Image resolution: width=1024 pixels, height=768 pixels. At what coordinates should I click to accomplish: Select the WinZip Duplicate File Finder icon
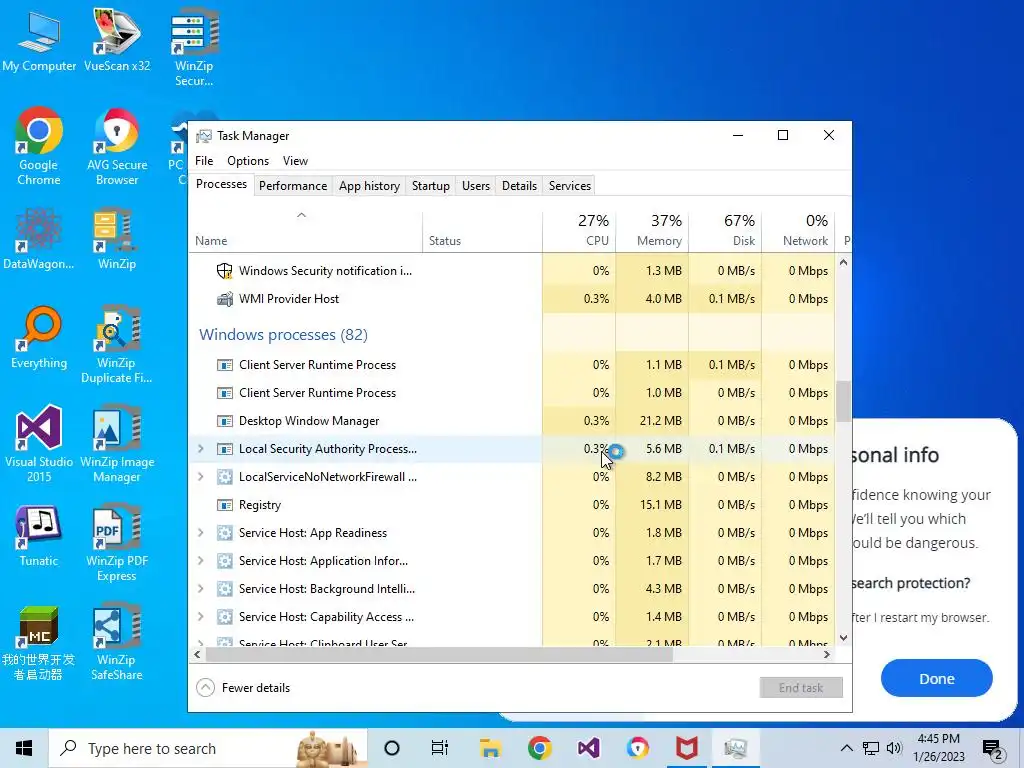tap(117, 345)
